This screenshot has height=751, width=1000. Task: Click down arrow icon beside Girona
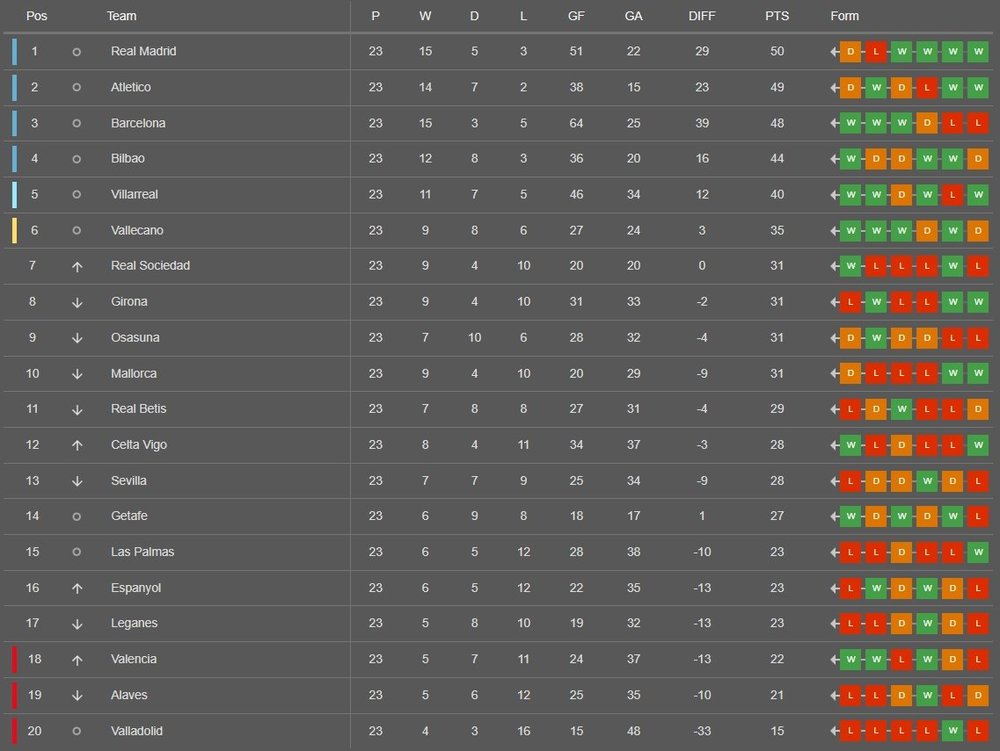[x=77, y=302]
